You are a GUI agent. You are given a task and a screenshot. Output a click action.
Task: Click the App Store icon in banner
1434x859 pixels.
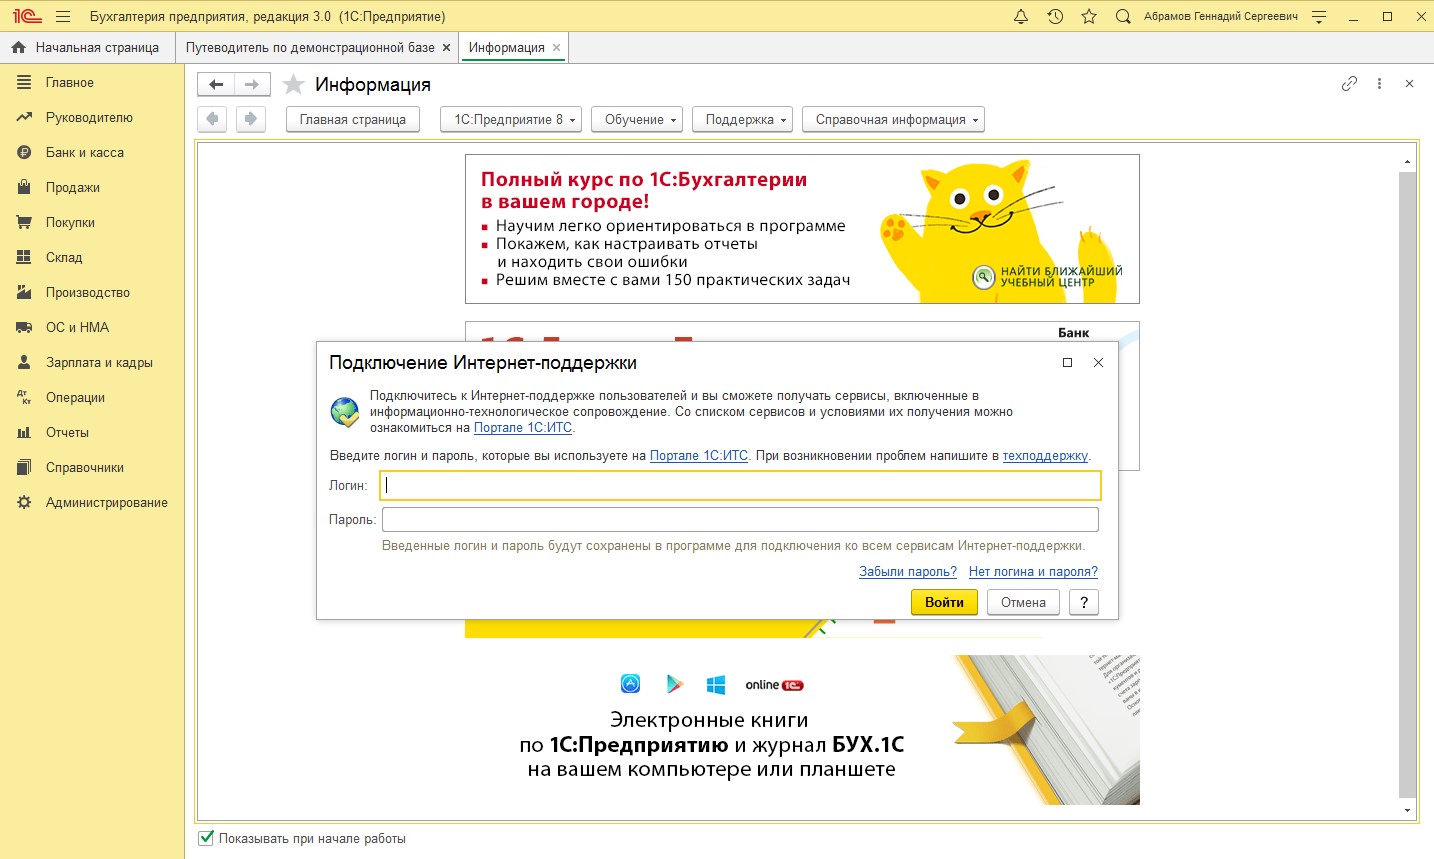click(x=630, y=684)
